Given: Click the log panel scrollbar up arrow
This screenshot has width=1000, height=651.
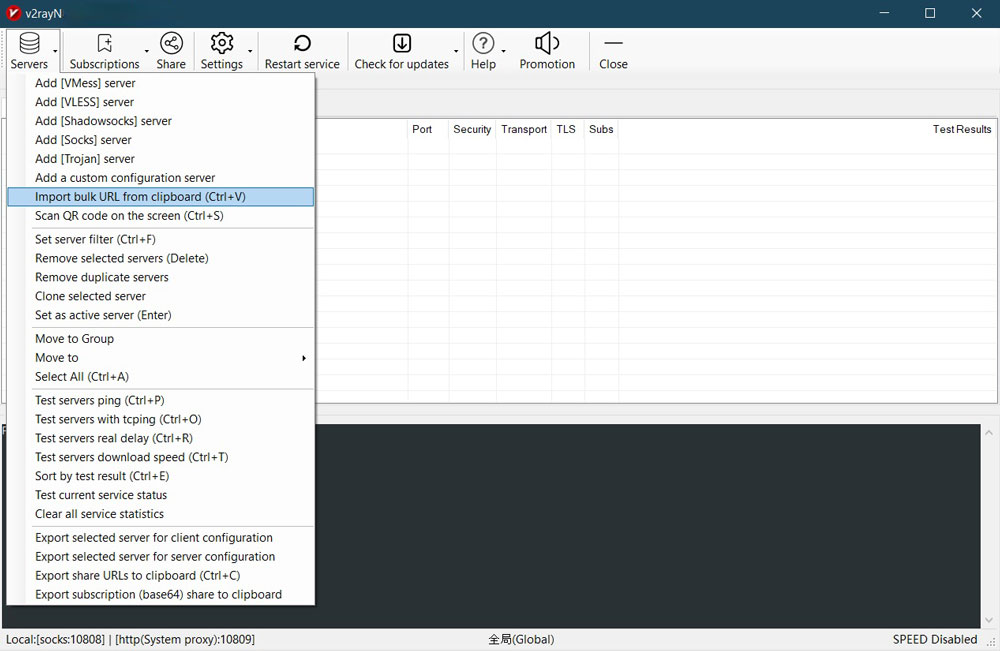Looking at the screenshot, I should click(x=990, y=434).
